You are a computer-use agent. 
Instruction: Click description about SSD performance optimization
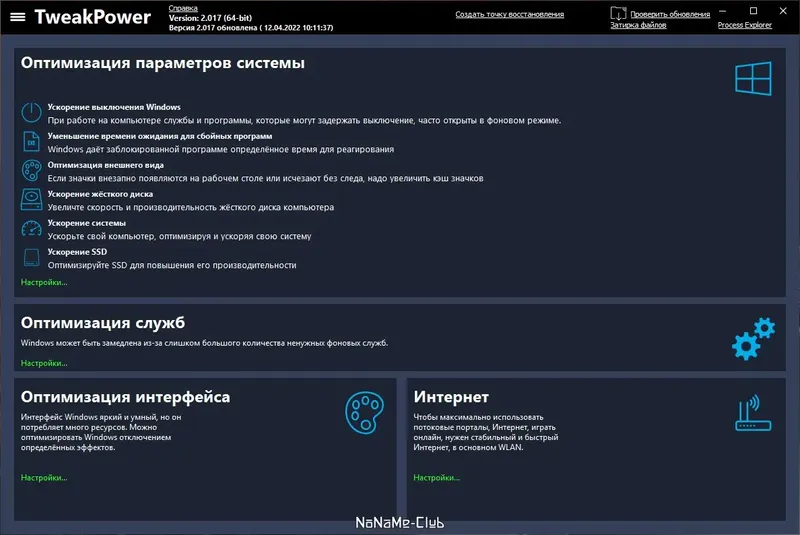coord(172,265)
